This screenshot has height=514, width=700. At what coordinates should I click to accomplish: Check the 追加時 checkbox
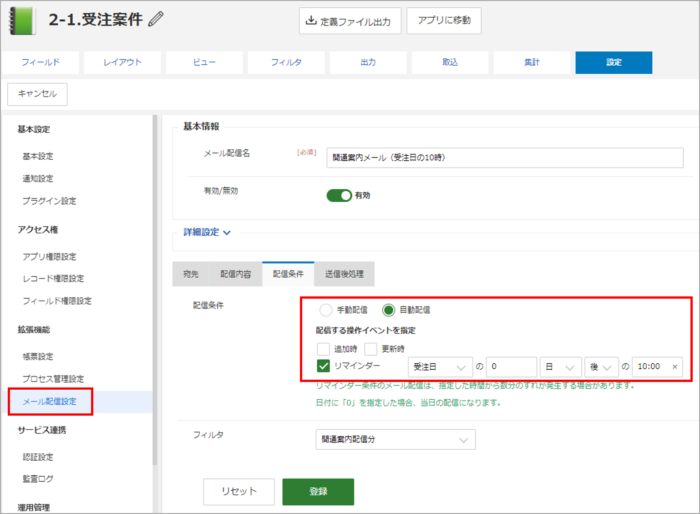click(x=323, y=349)
